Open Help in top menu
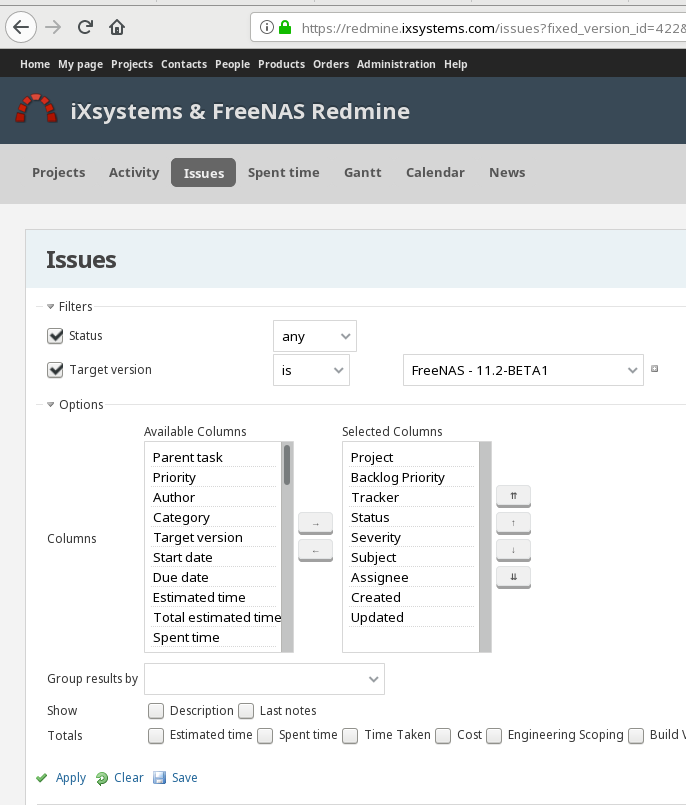Viewport: 686px width, 805px height. click(455, 64)
